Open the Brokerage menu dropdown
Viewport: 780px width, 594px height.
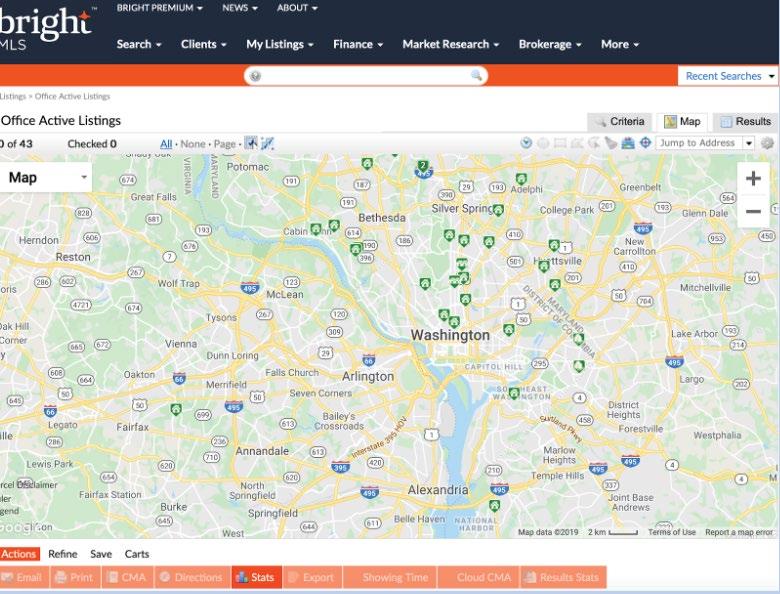550,44
